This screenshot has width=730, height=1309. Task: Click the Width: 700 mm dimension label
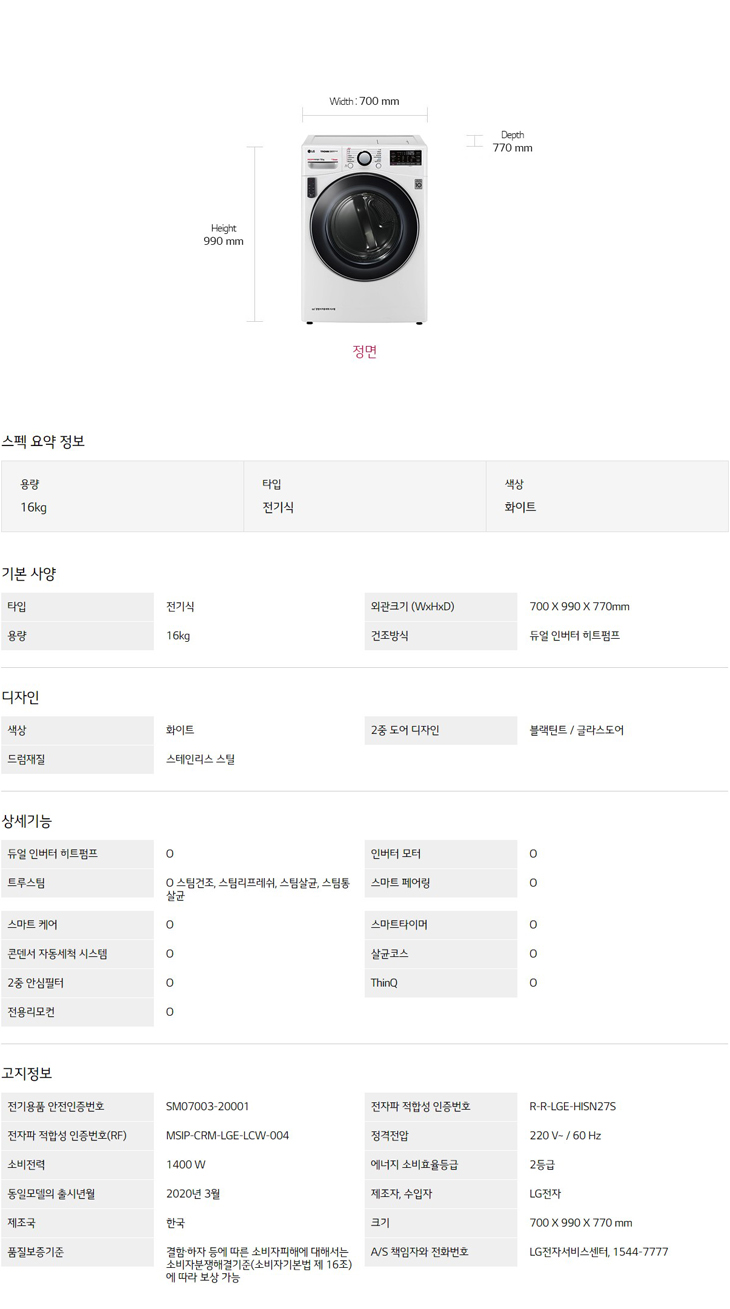pyautogui.click(x=364, y=101)
